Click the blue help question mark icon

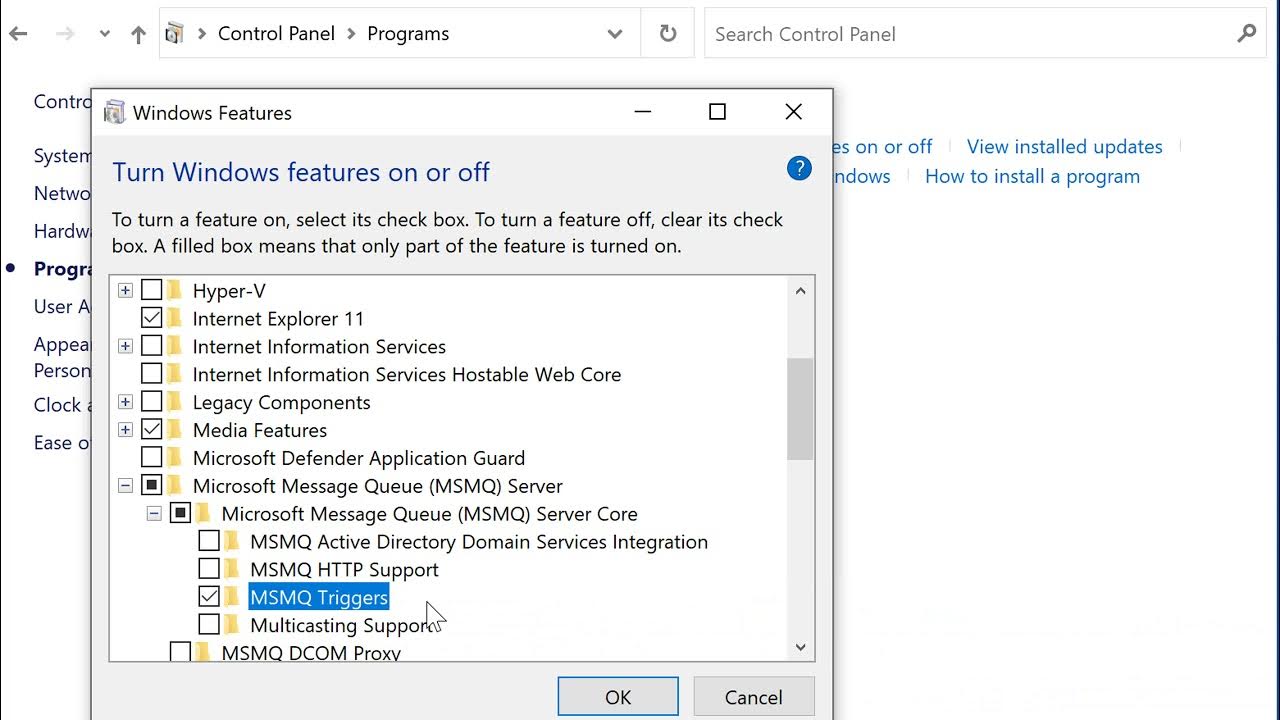(799, 168)
